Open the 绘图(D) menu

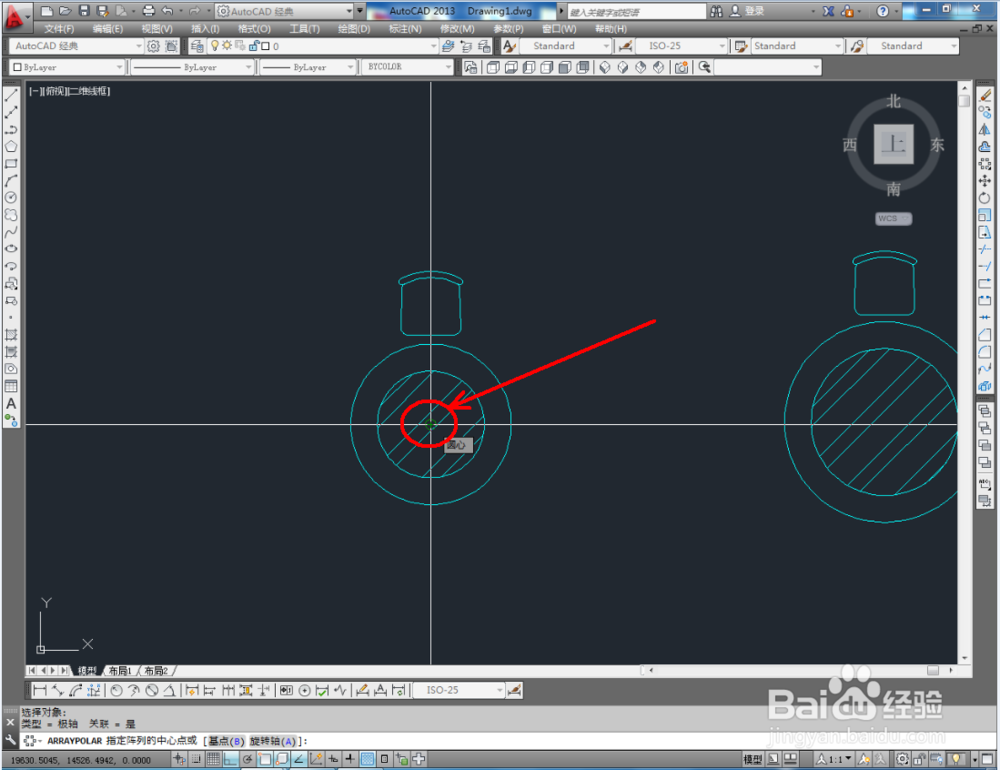[x=354, y=29]
